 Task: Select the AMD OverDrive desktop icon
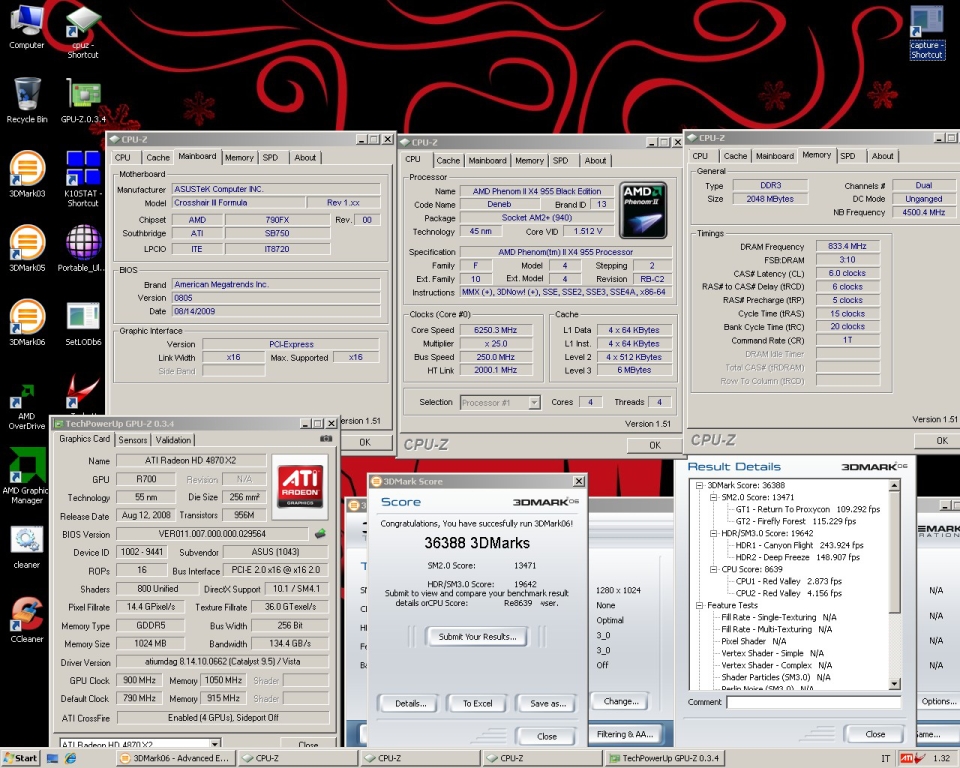27,407
